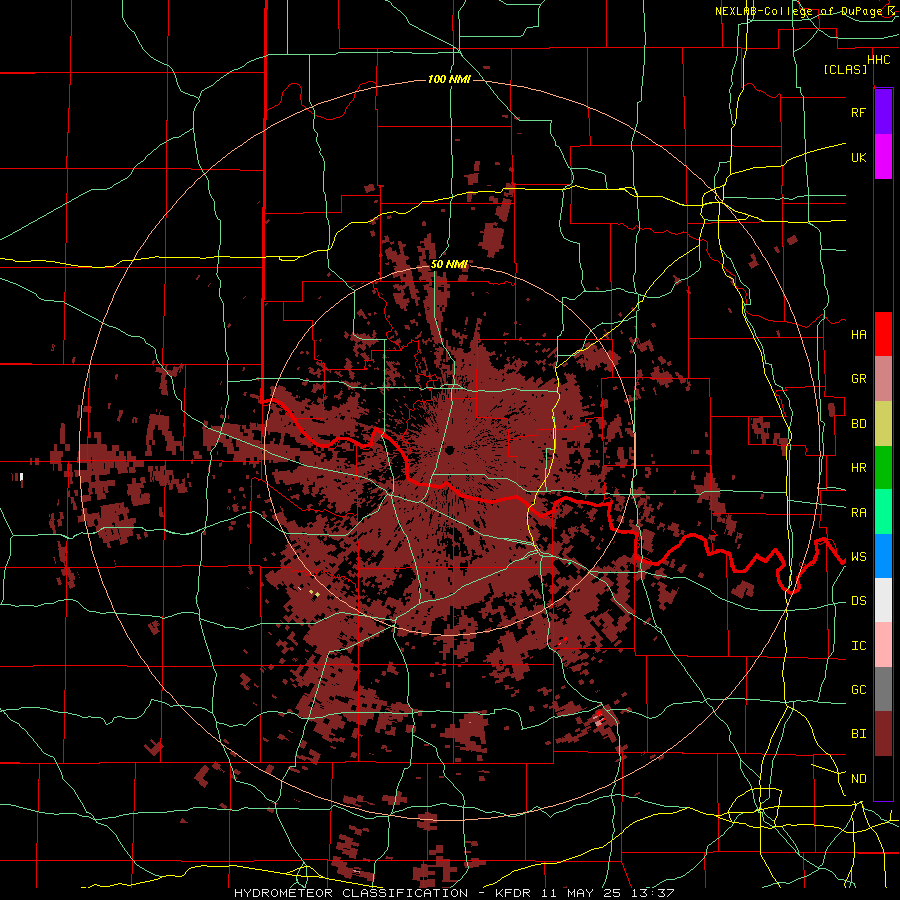Click the red HA color swatch
Viewport: 900px width, 900px height.
point(883,334)
